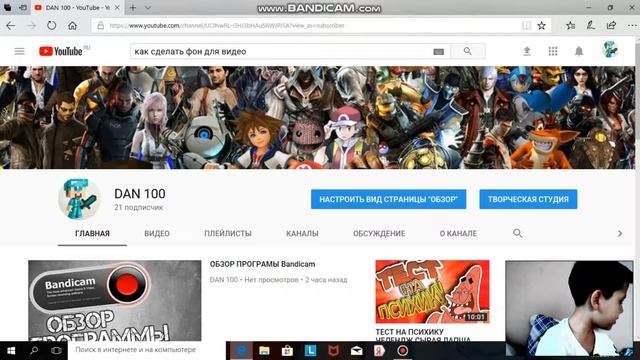Open the Edge favorites hub icon
This screenshot has height=360, width=640.
click(x=570, y=25)
